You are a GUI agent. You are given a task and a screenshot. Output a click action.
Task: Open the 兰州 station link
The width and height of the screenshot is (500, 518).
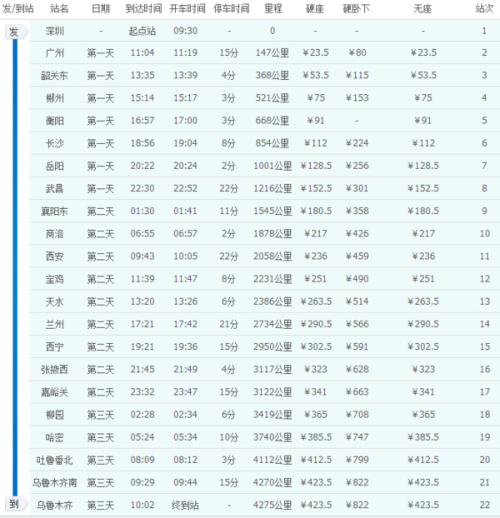(x=55, y=324)
